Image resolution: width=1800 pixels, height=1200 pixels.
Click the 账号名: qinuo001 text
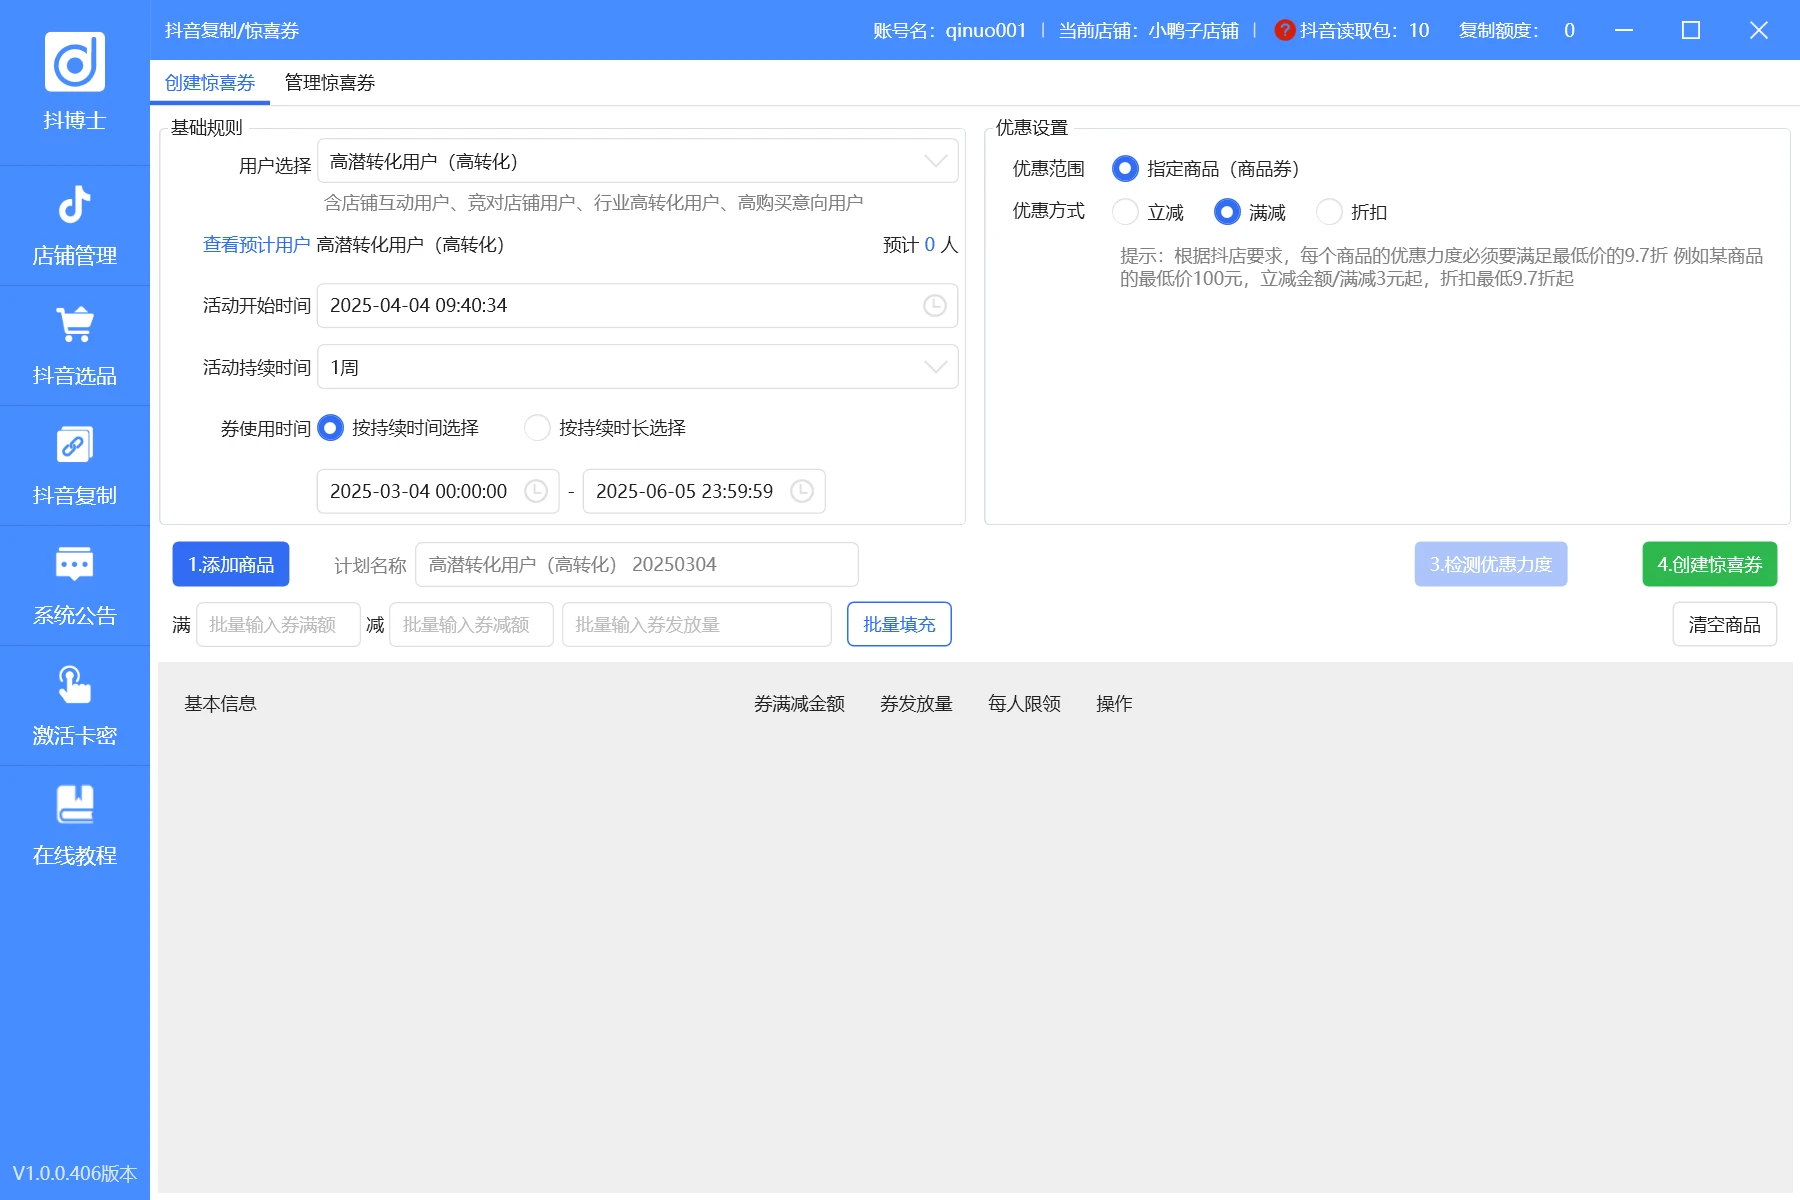point(950,30)
